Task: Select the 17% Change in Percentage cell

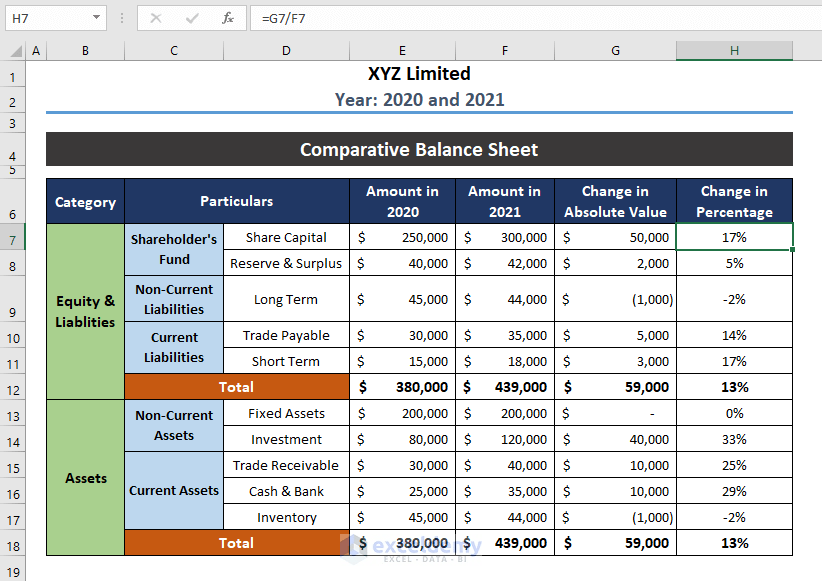Action: pyautogui.click(x=734, y=238)
